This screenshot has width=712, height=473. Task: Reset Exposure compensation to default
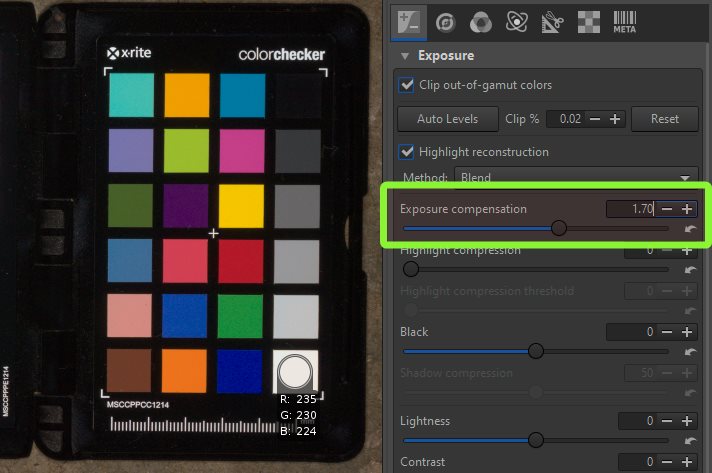[x=690, y=229]
